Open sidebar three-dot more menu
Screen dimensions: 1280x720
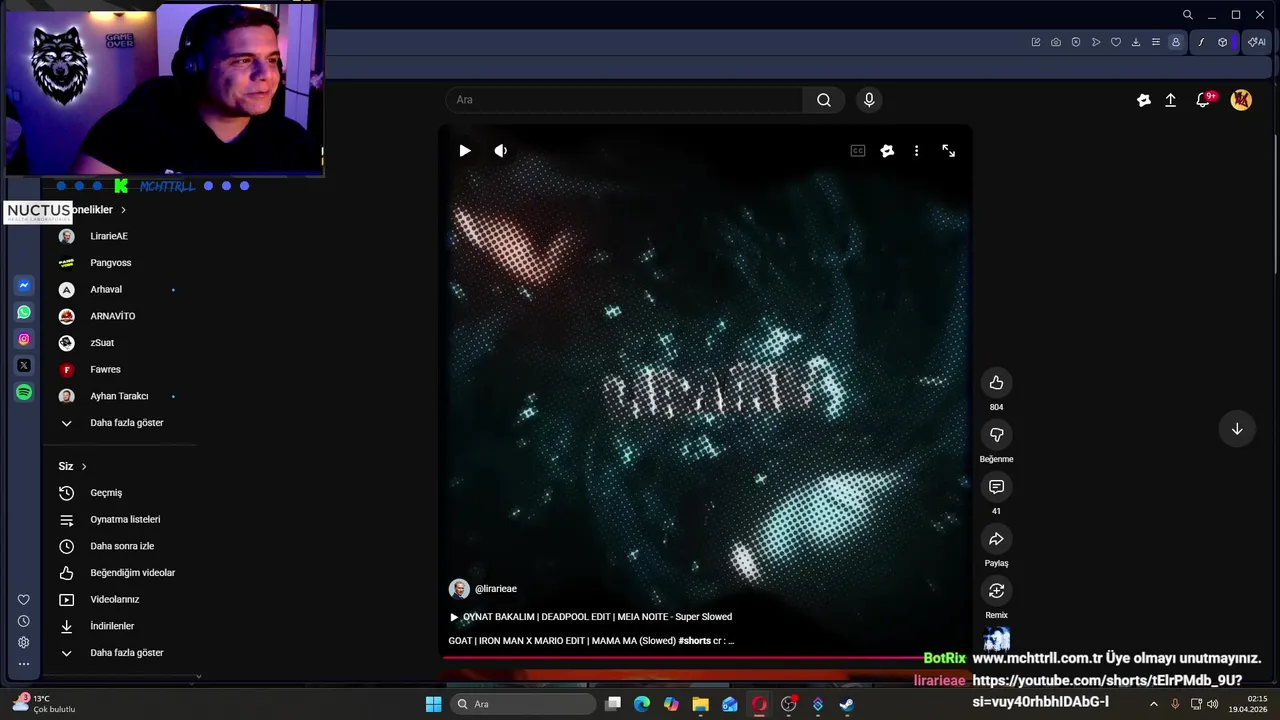pos(24,663)
